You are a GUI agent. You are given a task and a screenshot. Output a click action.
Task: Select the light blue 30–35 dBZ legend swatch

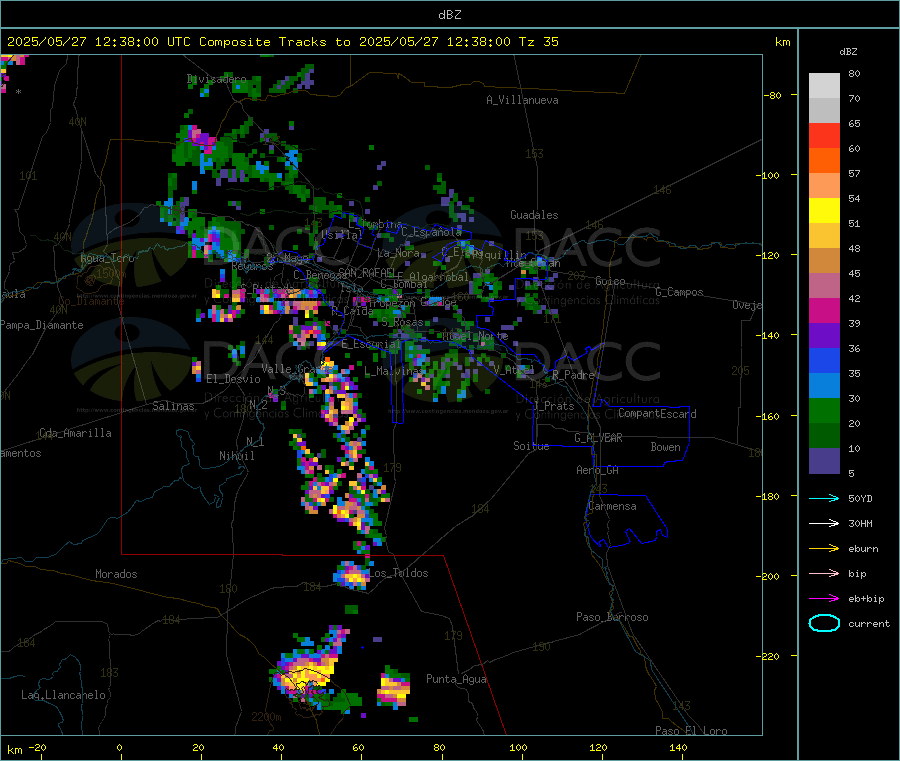click(824, 385)
